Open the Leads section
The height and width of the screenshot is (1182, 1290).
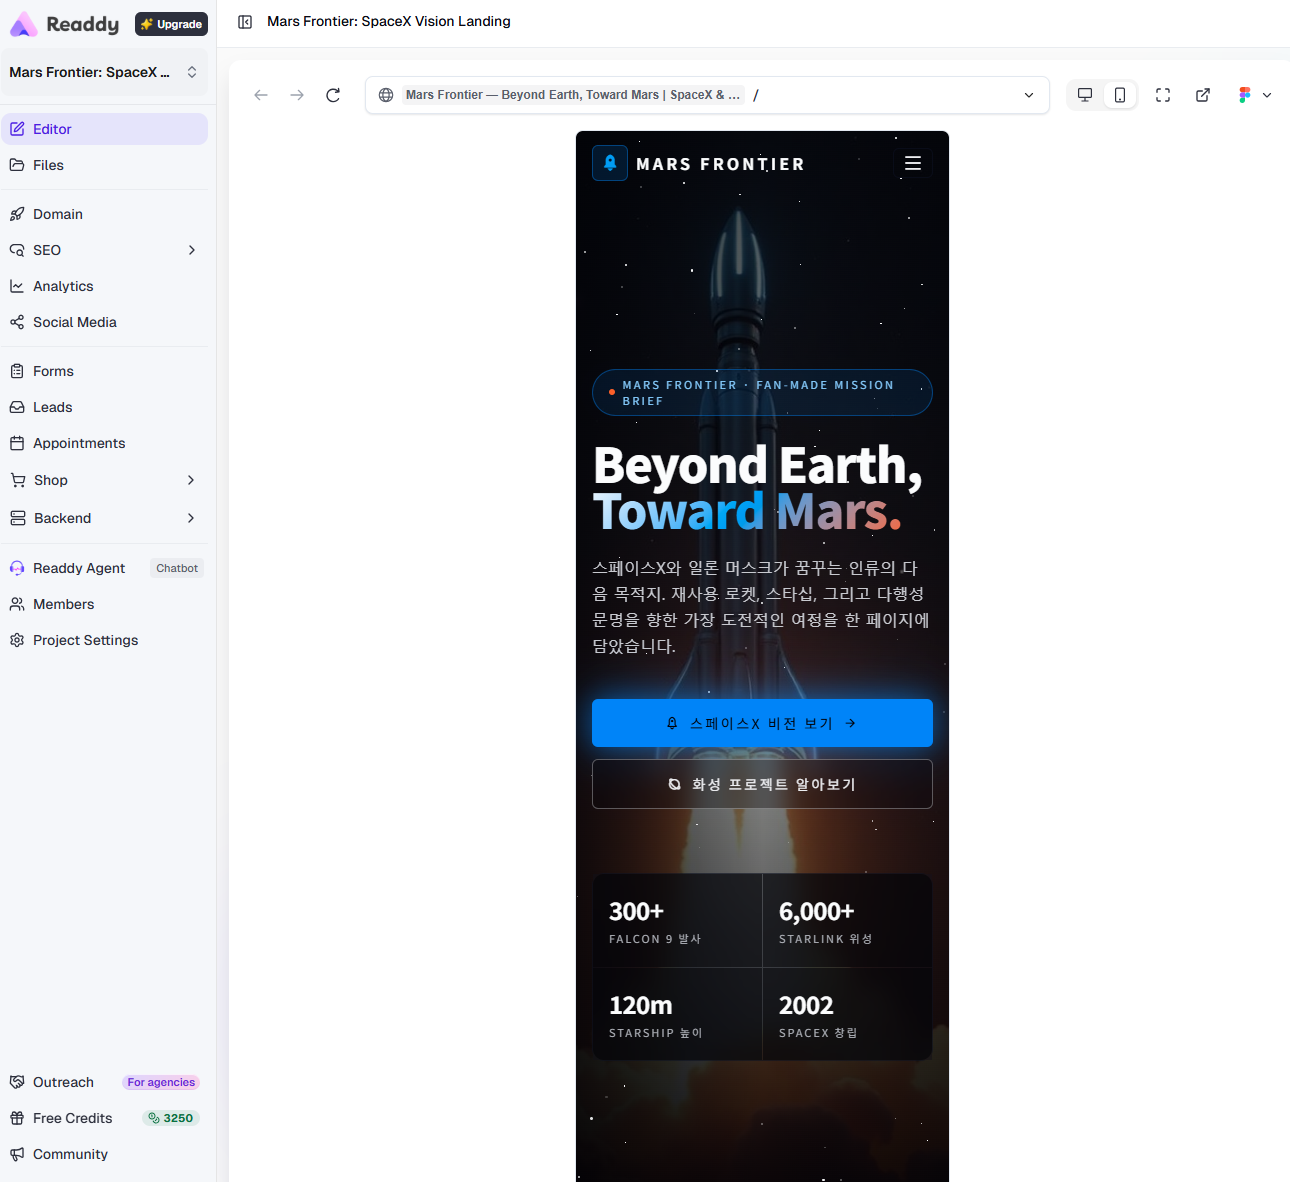104,407
